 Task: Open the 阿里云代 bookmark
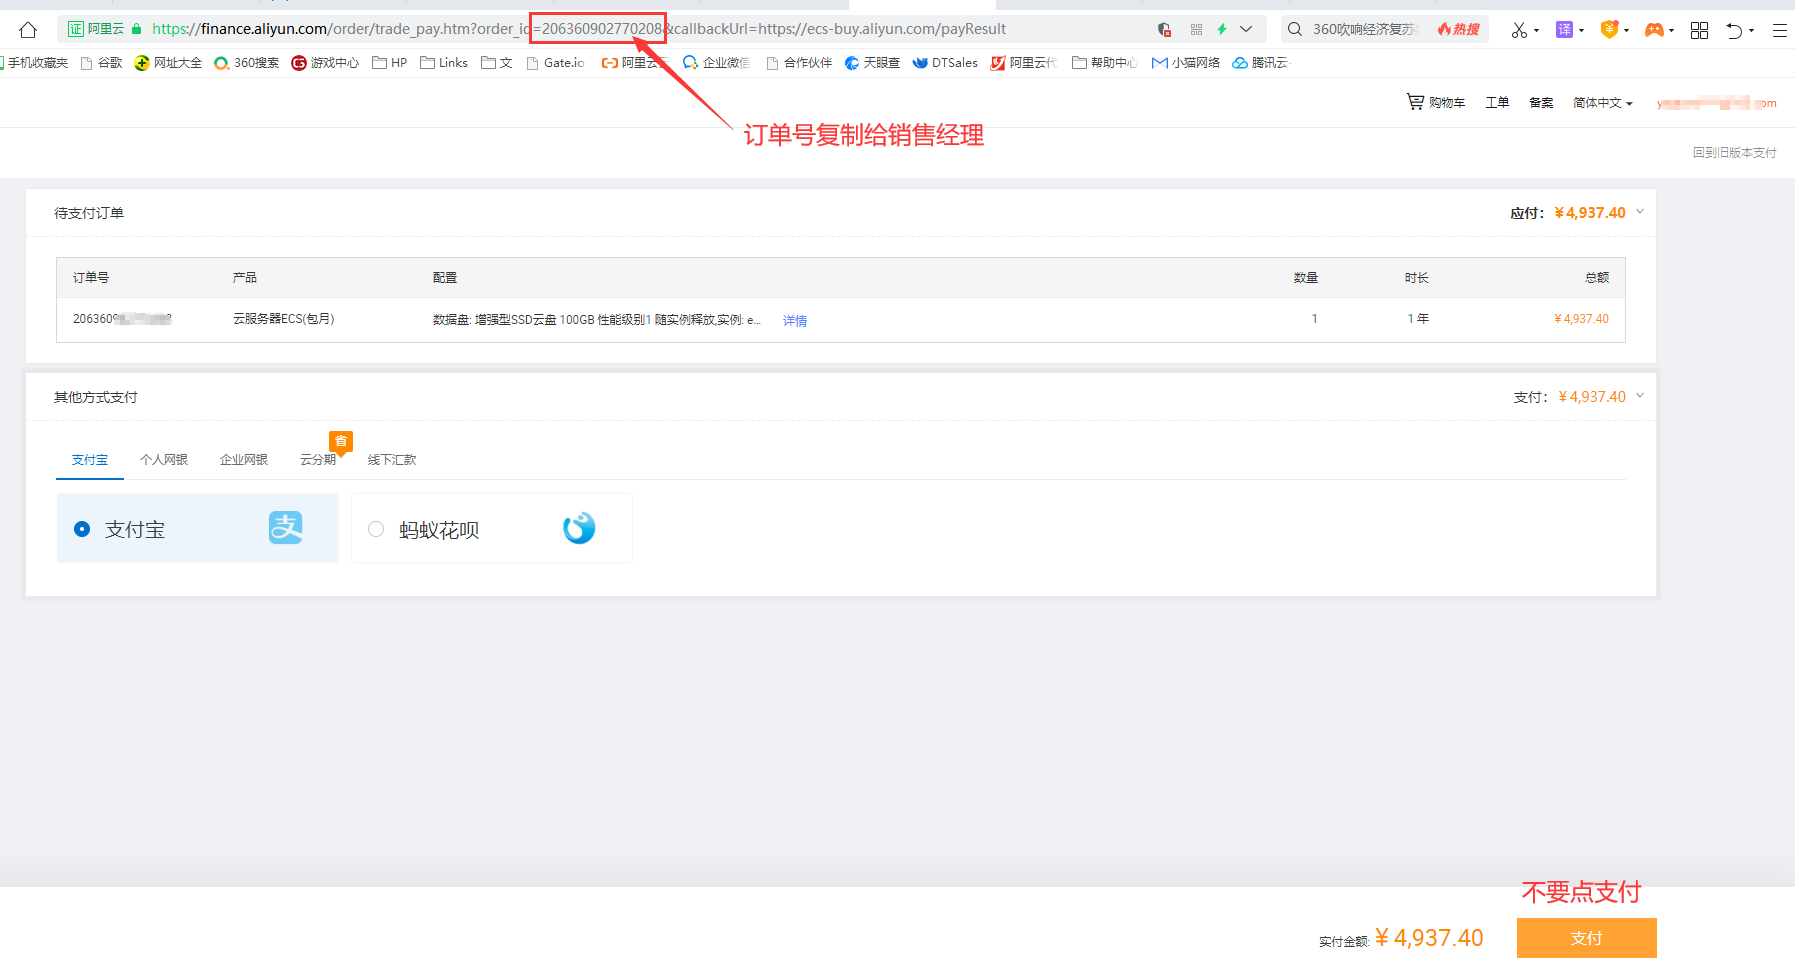point(1023,63)
